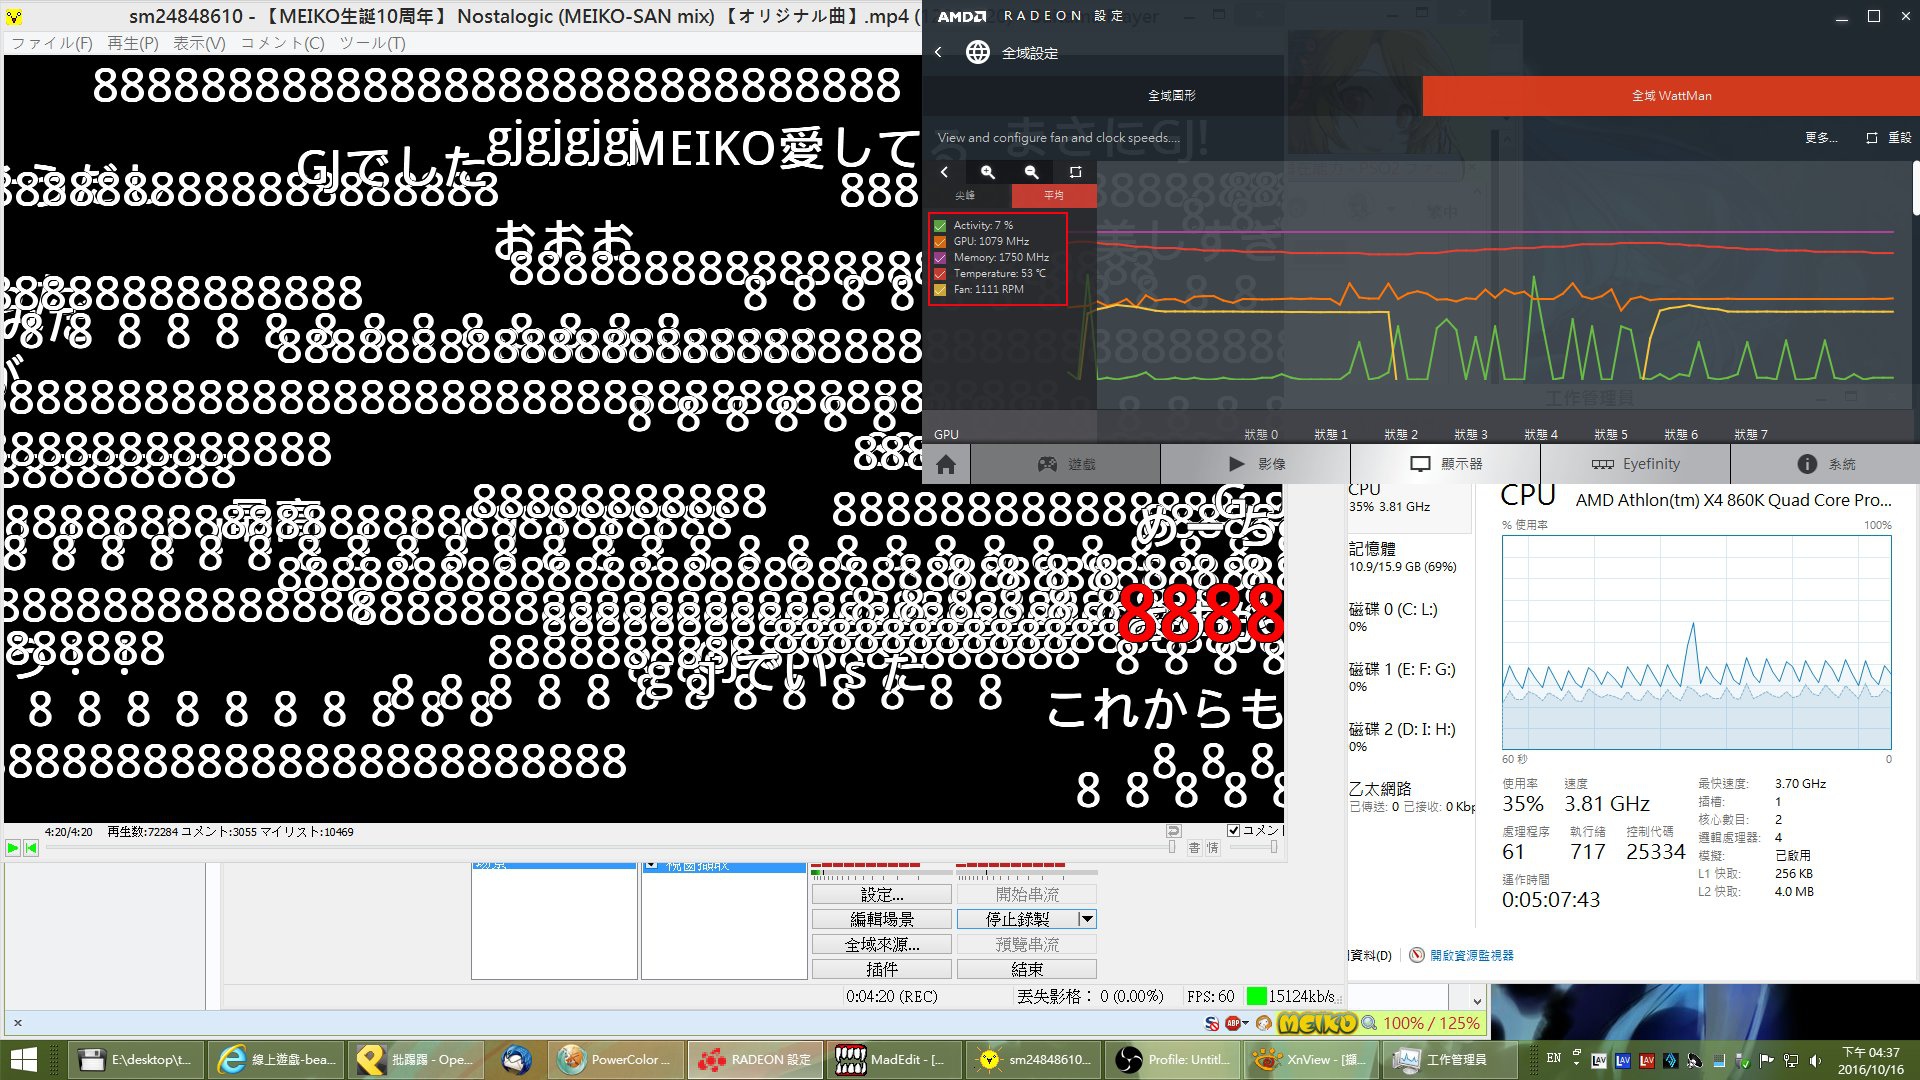Select the 平均 (average) graph mode
Viewport: 1920px width, 1080px height.
tap(1054, 195)
